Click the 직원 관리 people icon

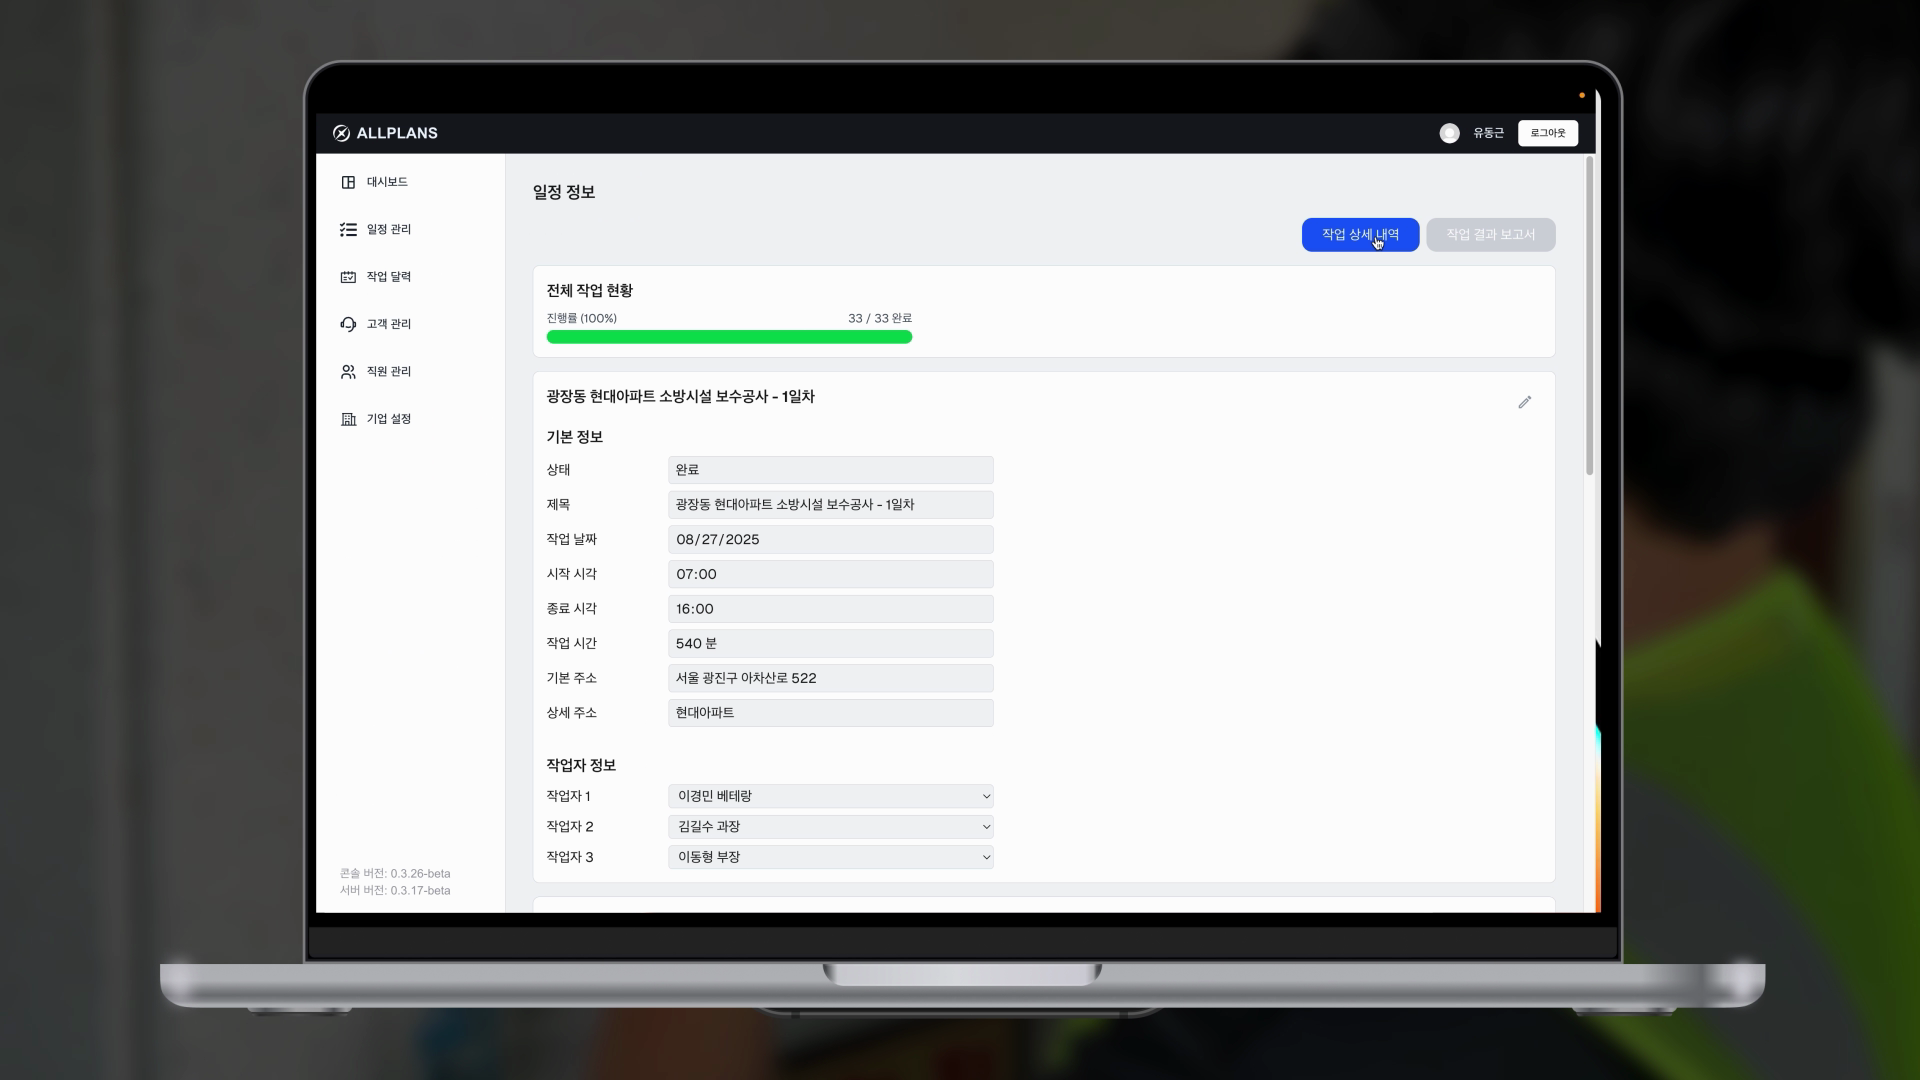coord(348,371)
